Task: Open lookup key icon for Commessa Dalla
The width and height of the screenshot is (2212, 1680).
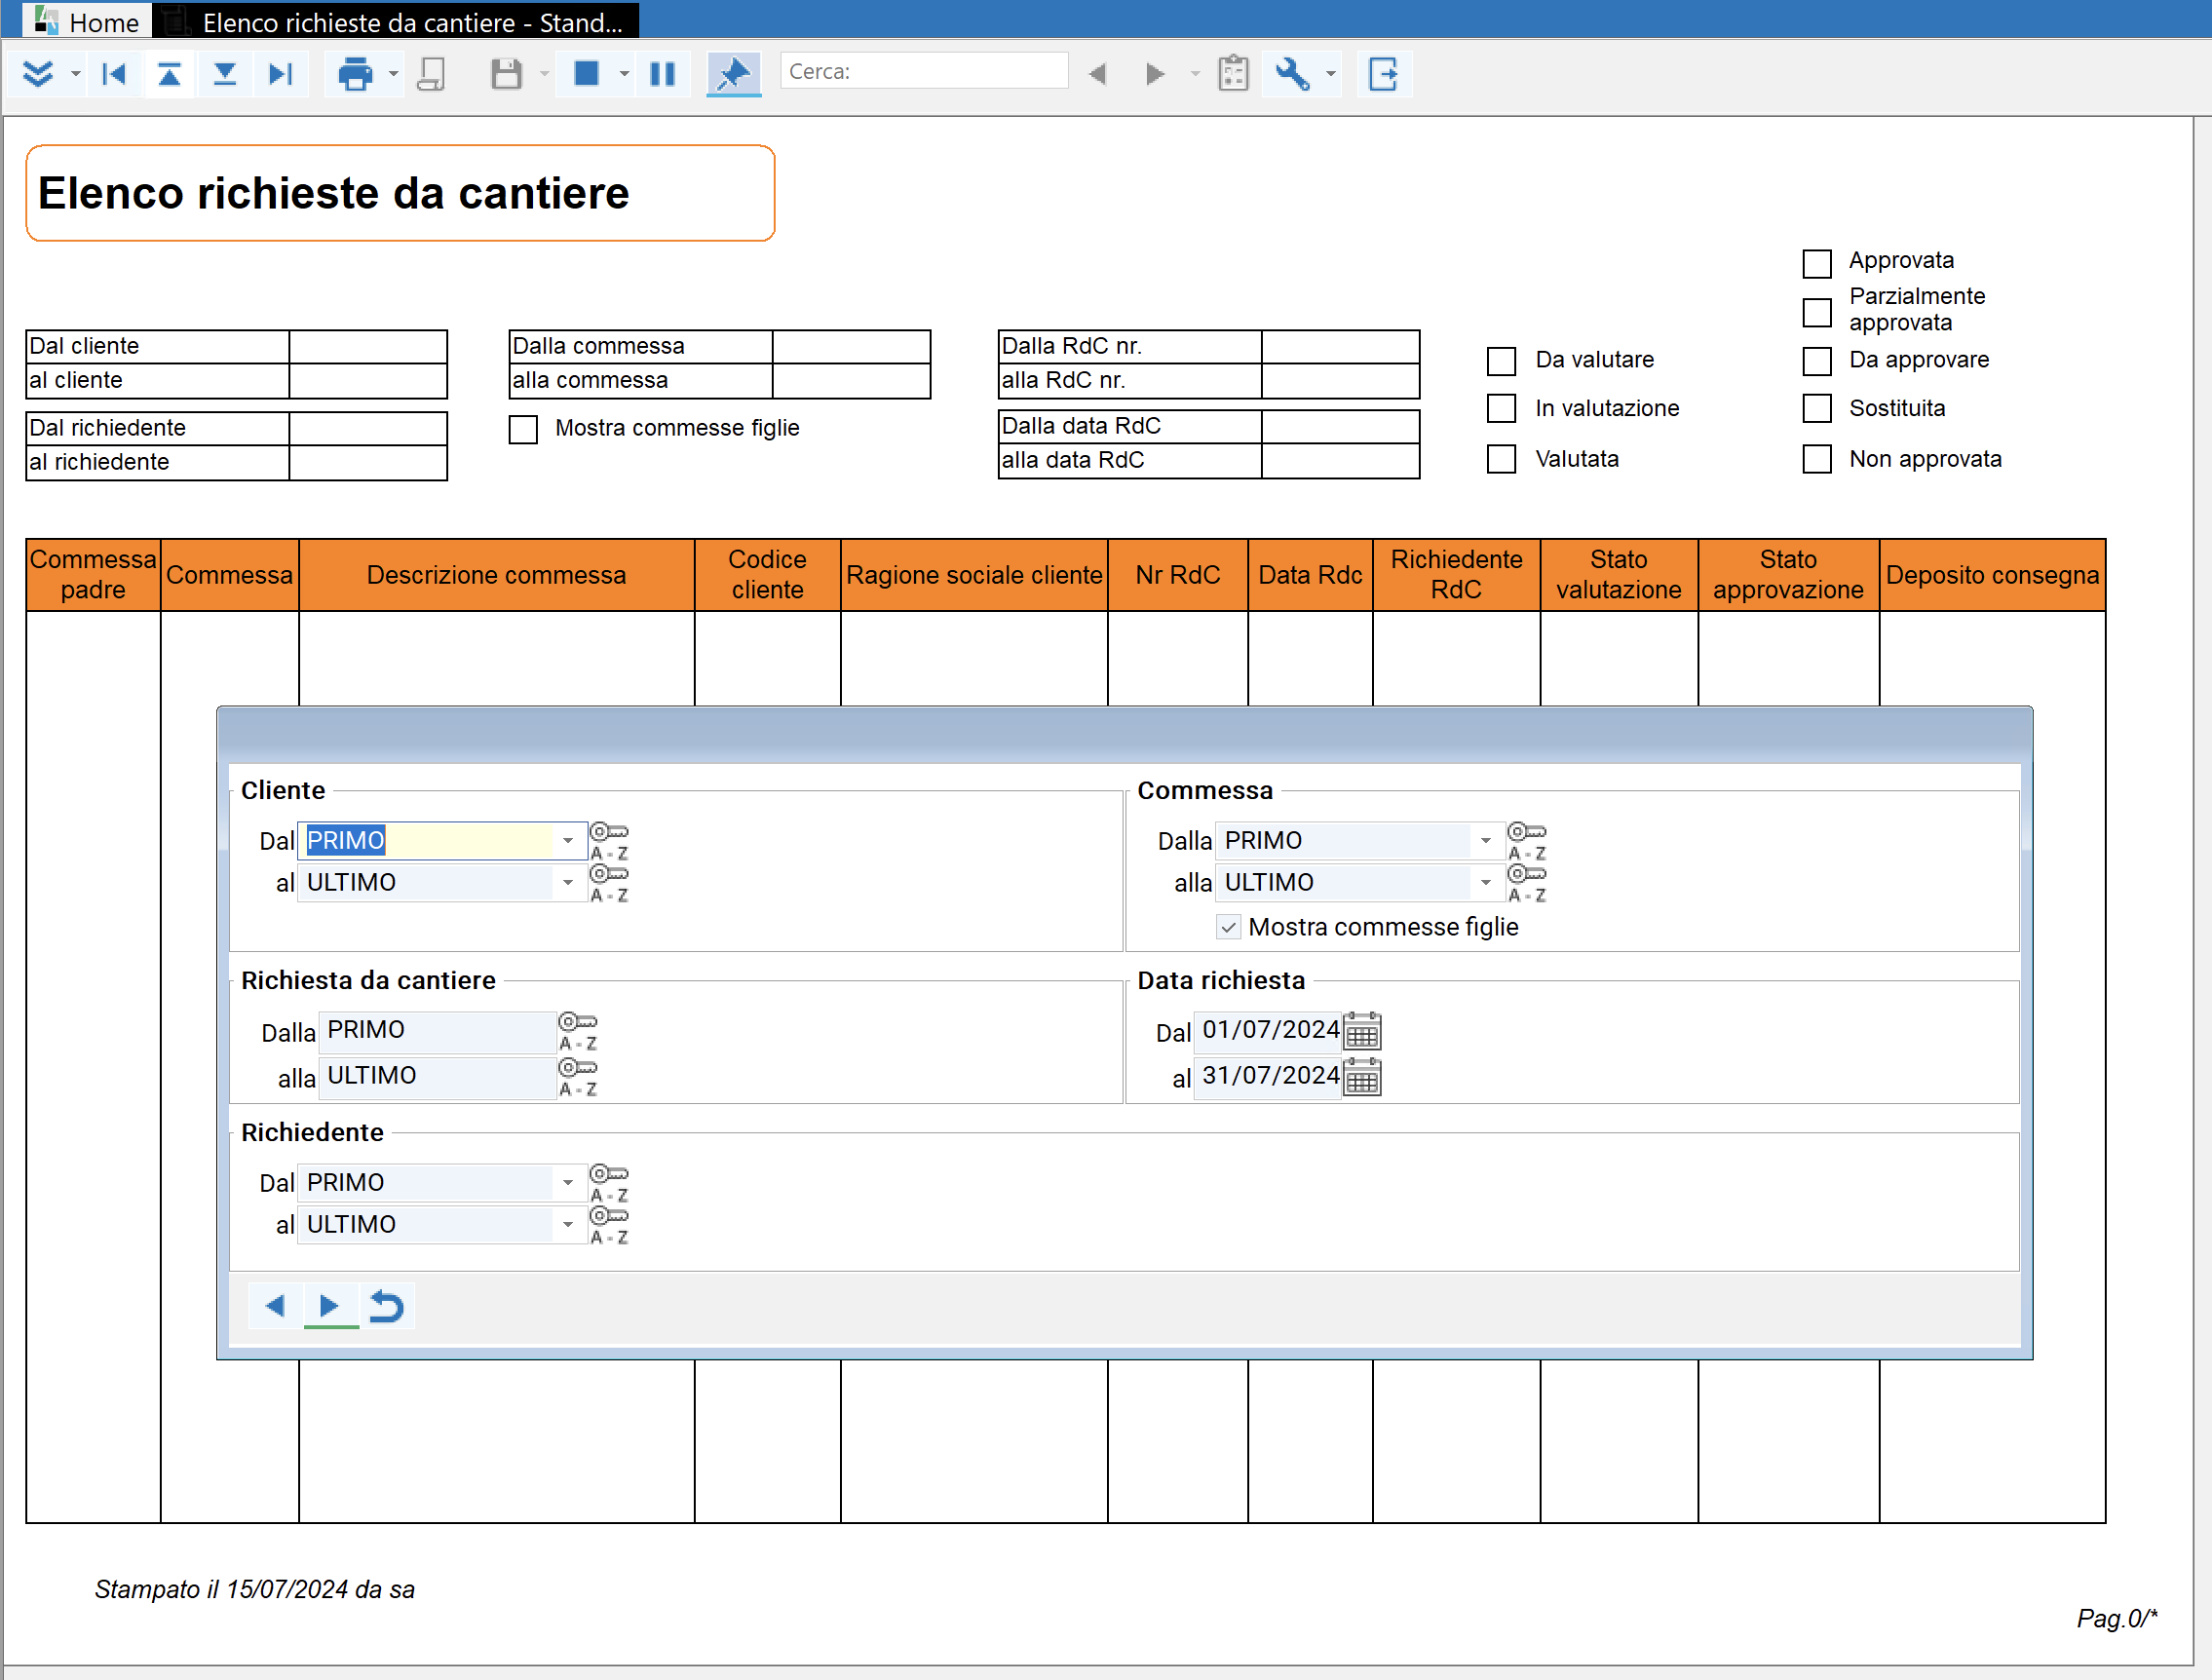Action: pos(1526,842)
